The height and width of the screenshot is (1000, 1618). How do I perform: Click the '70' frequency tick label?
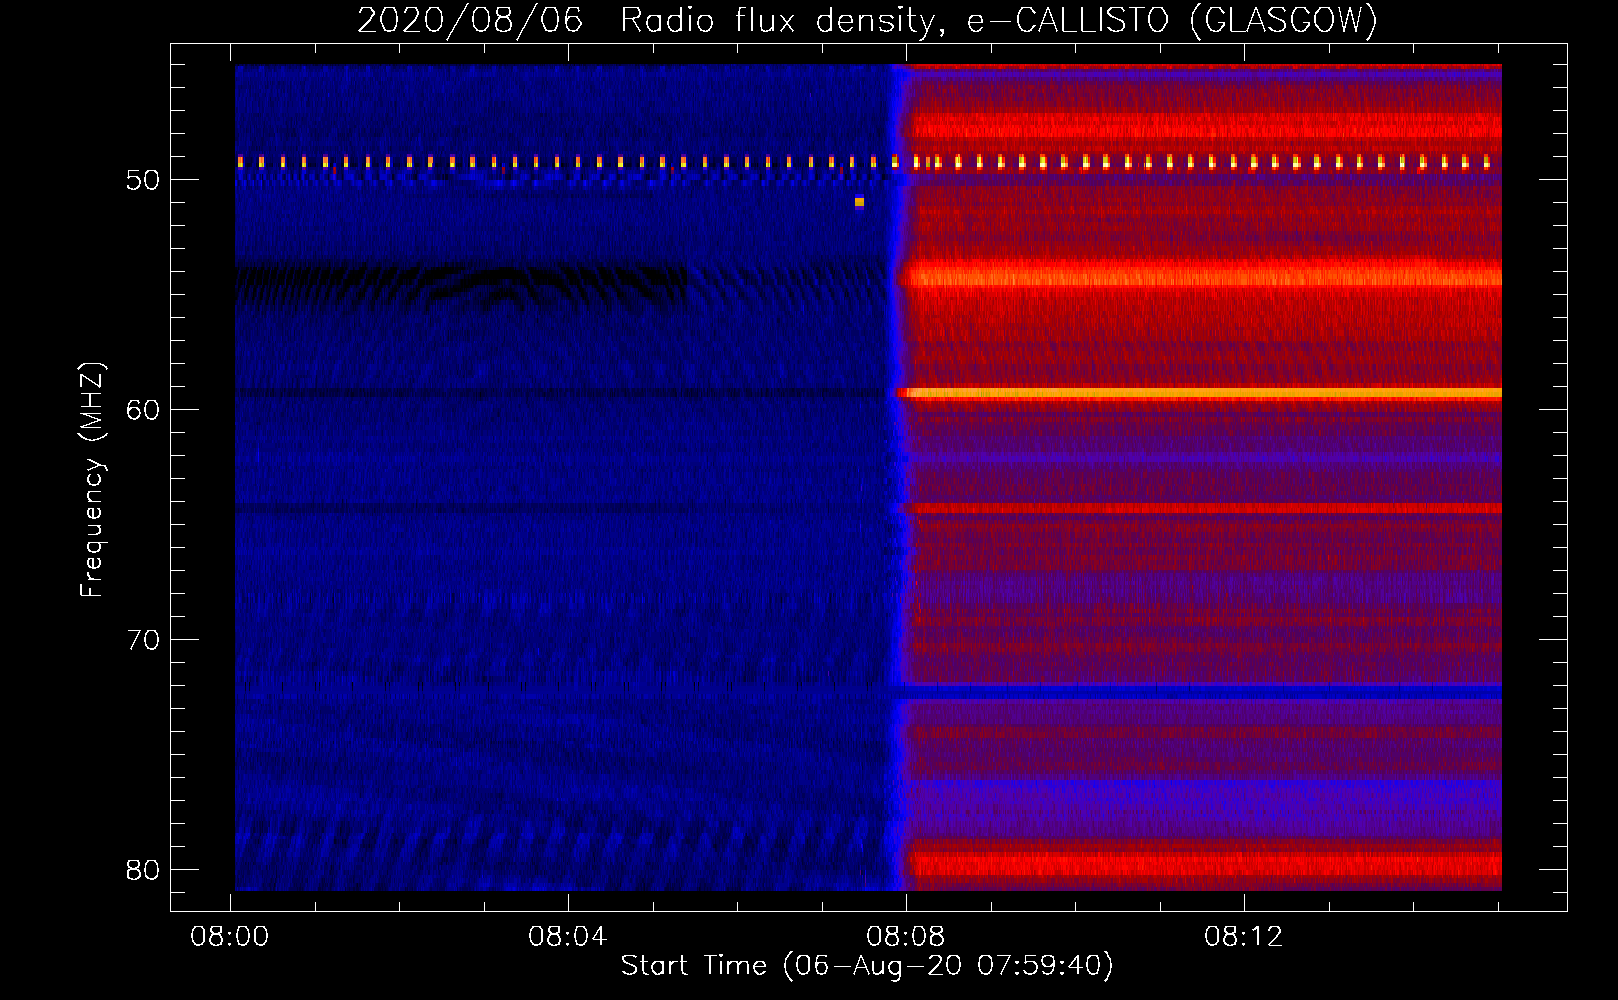143,640
